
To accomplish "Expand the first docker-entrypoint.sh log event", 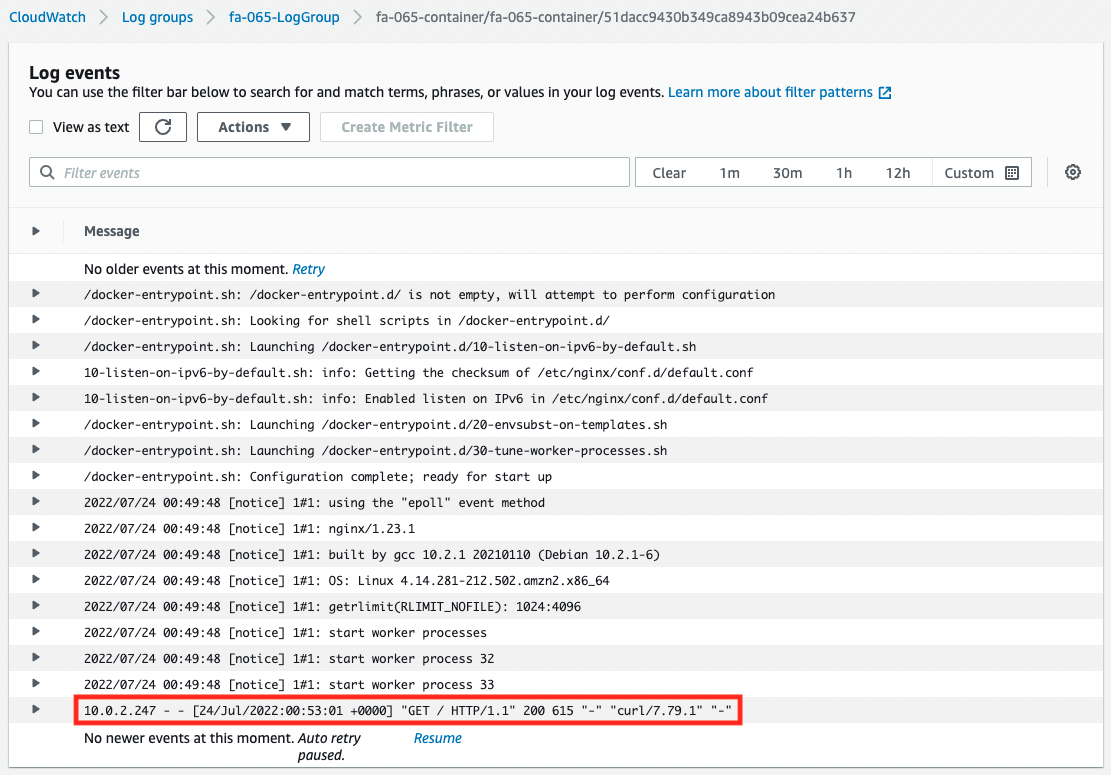I will 36,294.
